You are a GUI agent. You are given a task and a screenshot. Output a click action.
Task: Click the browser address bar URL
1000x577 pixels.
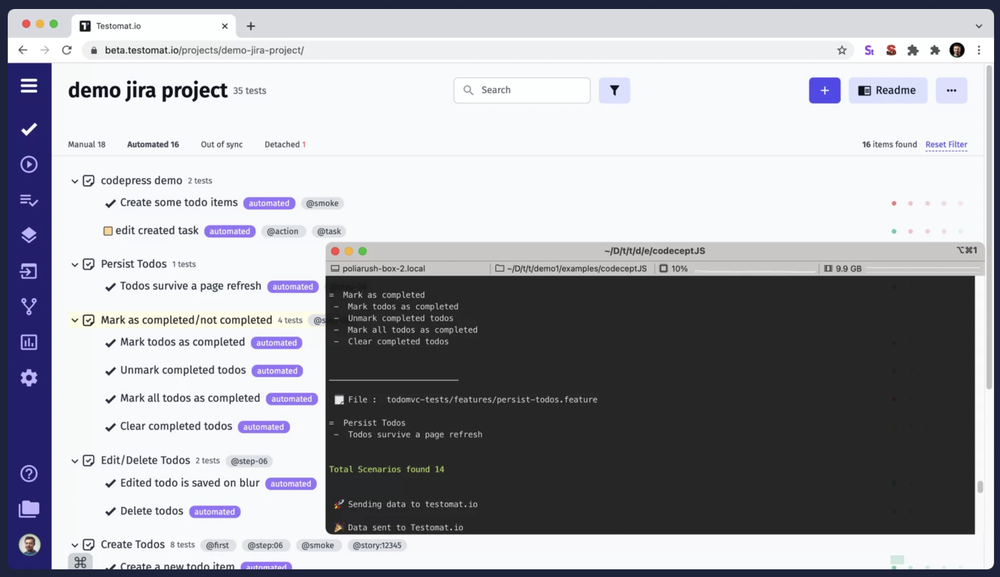pyautogui.click(x=204, y=50)
